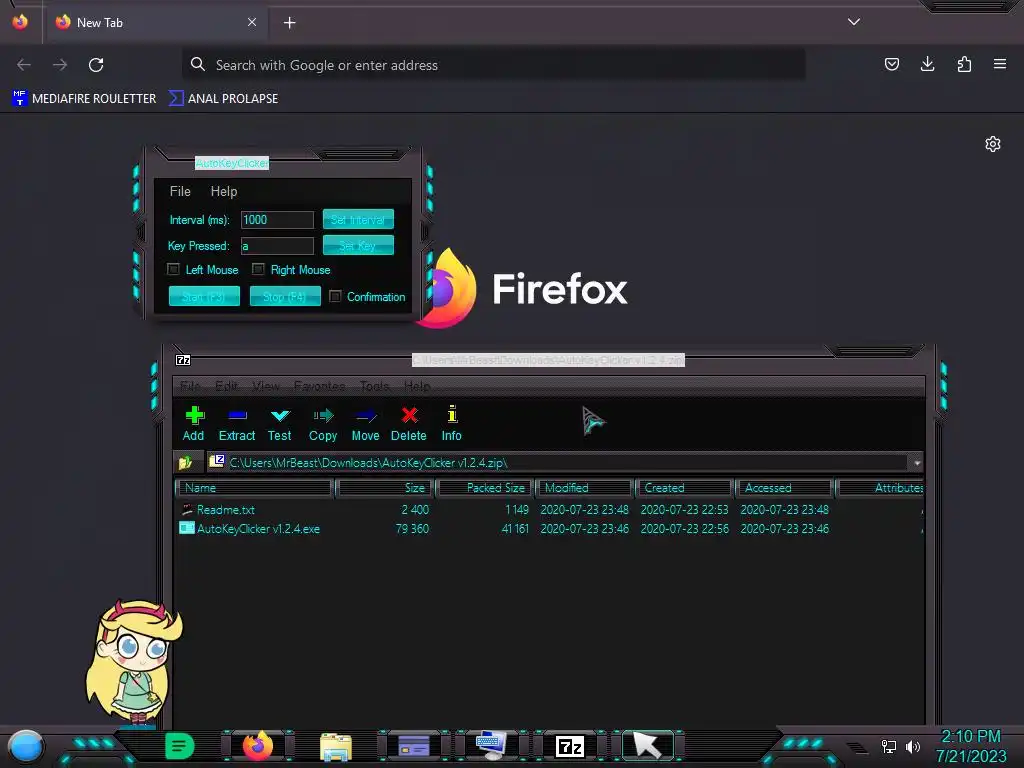The image size is (1024, 768).
Task: Click the Start (F3) button
Action: [x=204, y=296]
